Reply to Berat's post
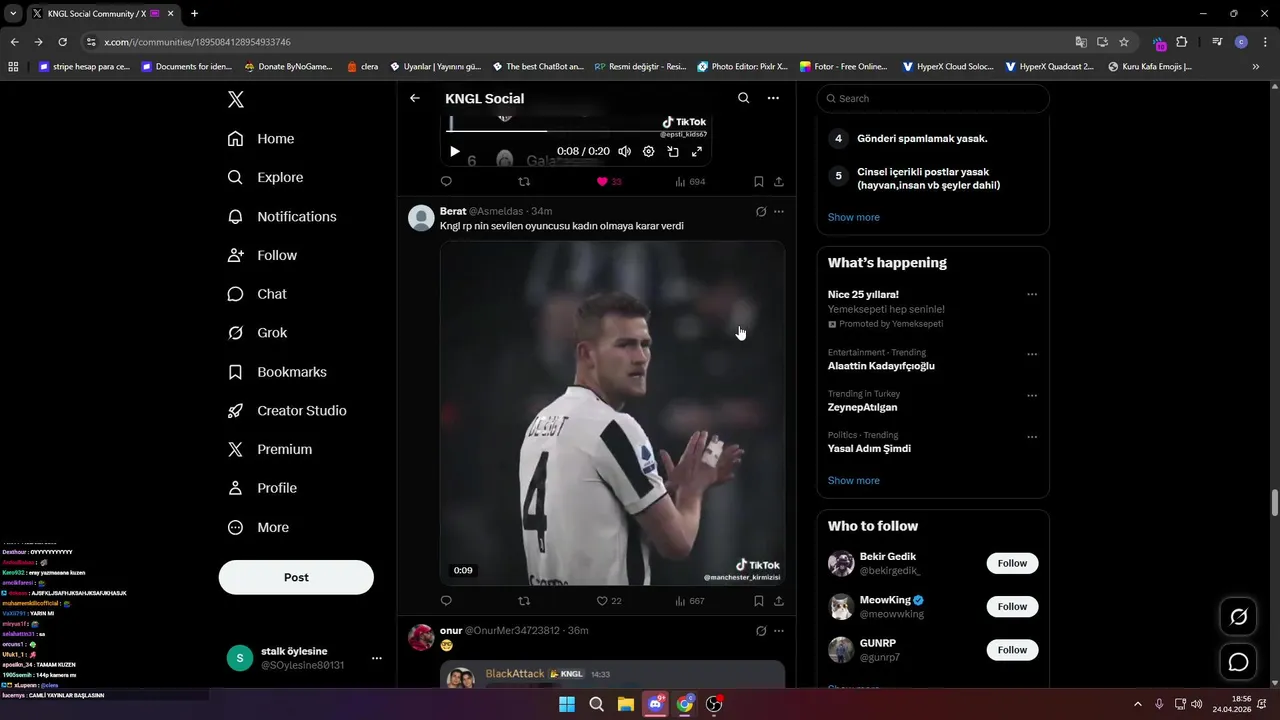This screenshot has height=720, width=1280. coord(446,601)
